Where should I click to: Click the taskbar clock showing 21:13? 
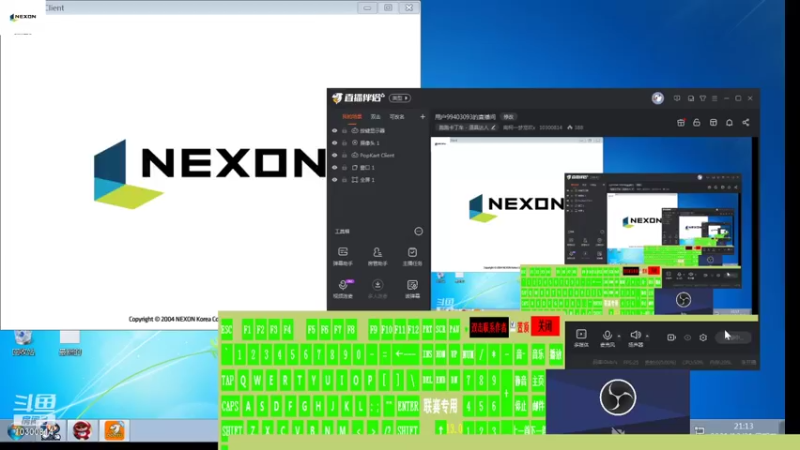coord(743,428)
